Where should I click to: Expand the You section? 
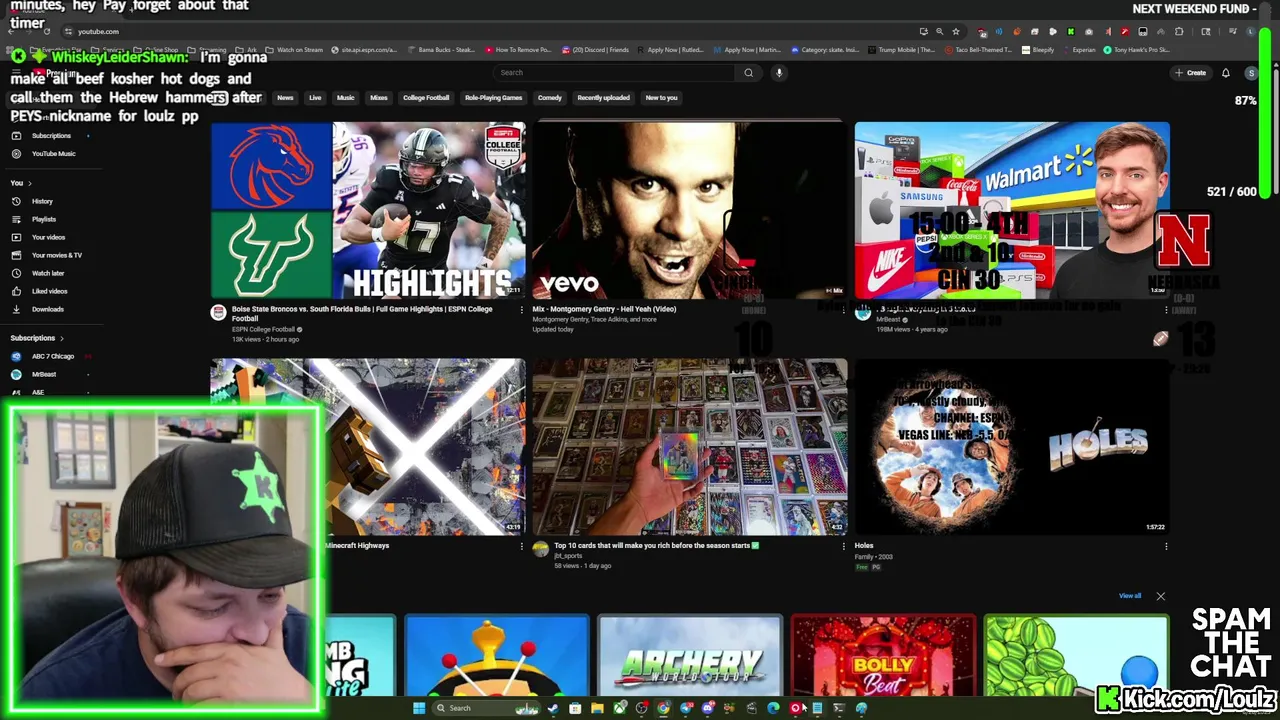coord(21,183)
